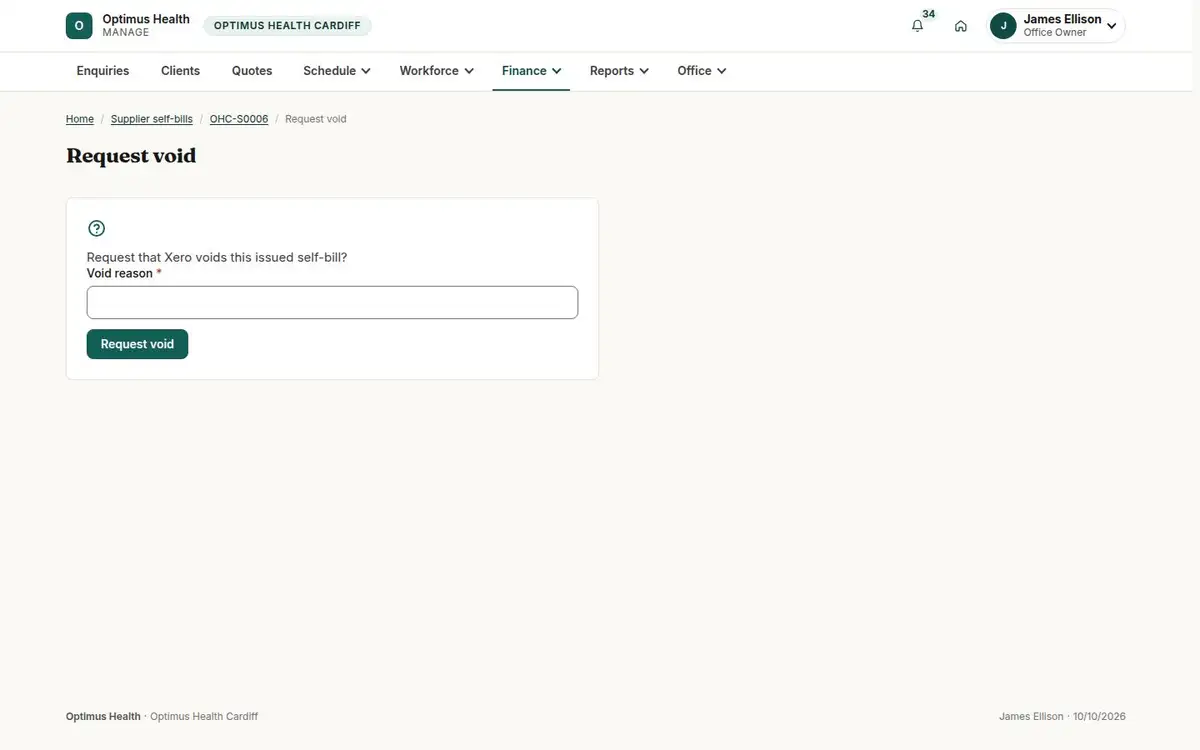Viewport: 1200px width, 750px height.
Task: Expand the Finance dropdown menu
Action: point(531,71)
